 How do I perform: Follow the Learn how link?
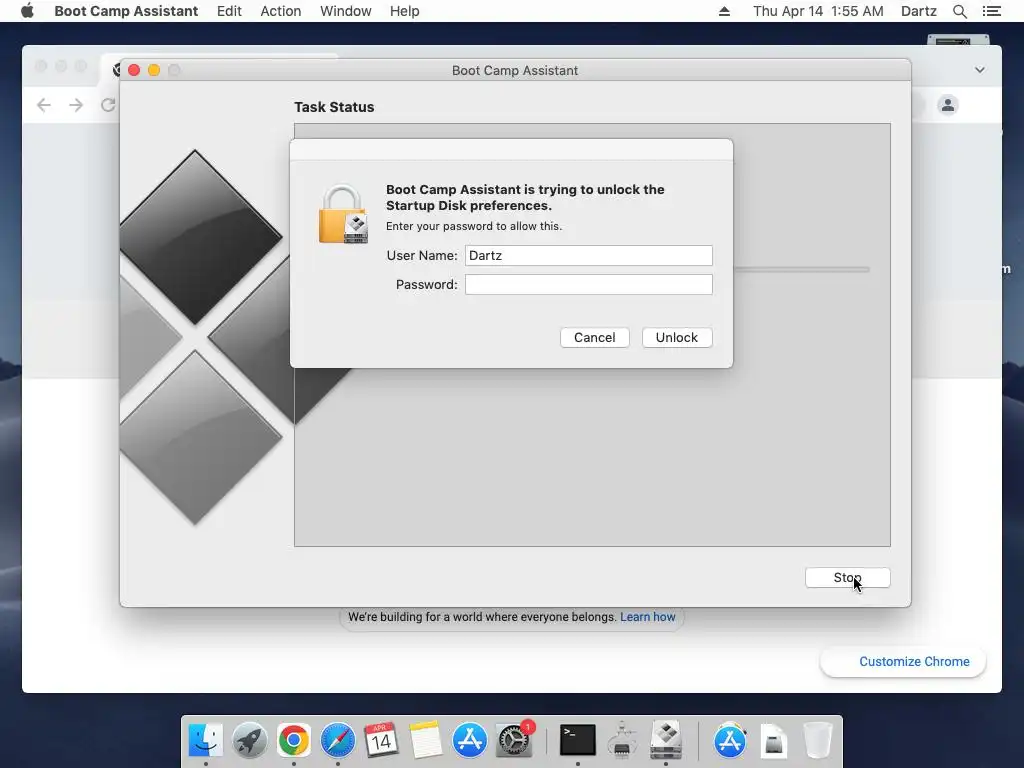point(647,616)
